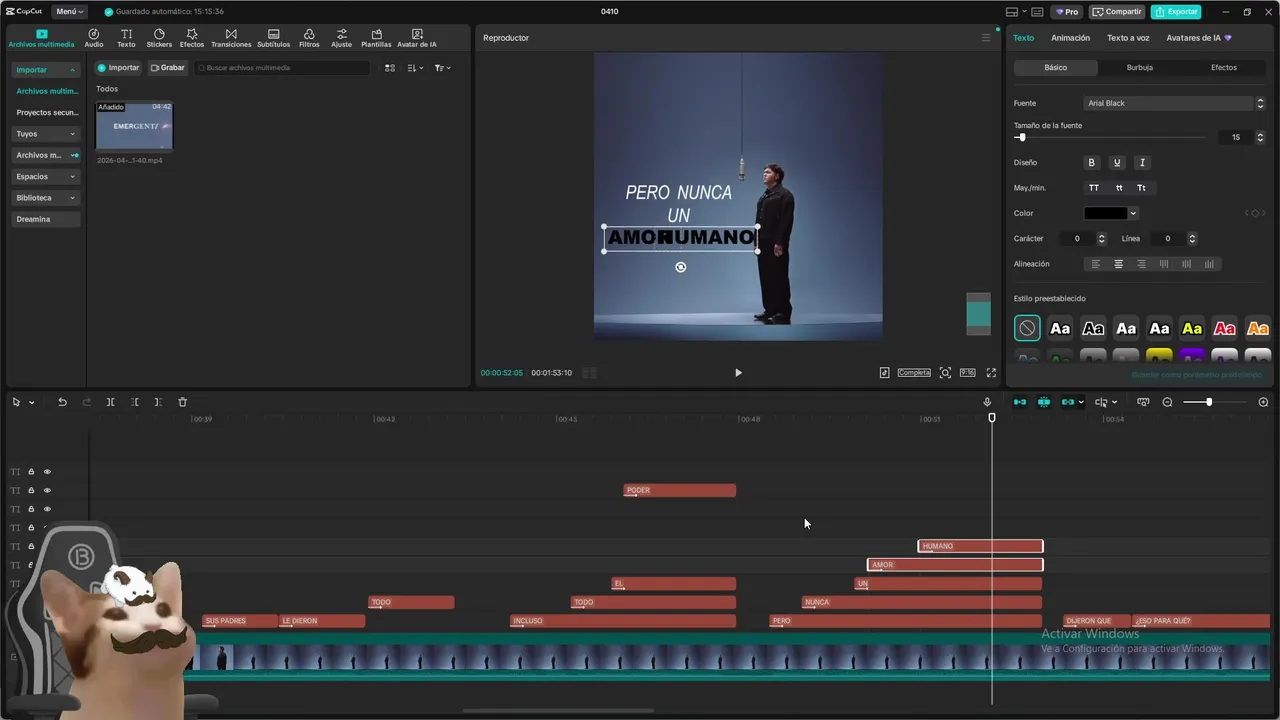Split the clip at the playhead
This screenshot has height=720, width=1280.
tap(110, 402)
